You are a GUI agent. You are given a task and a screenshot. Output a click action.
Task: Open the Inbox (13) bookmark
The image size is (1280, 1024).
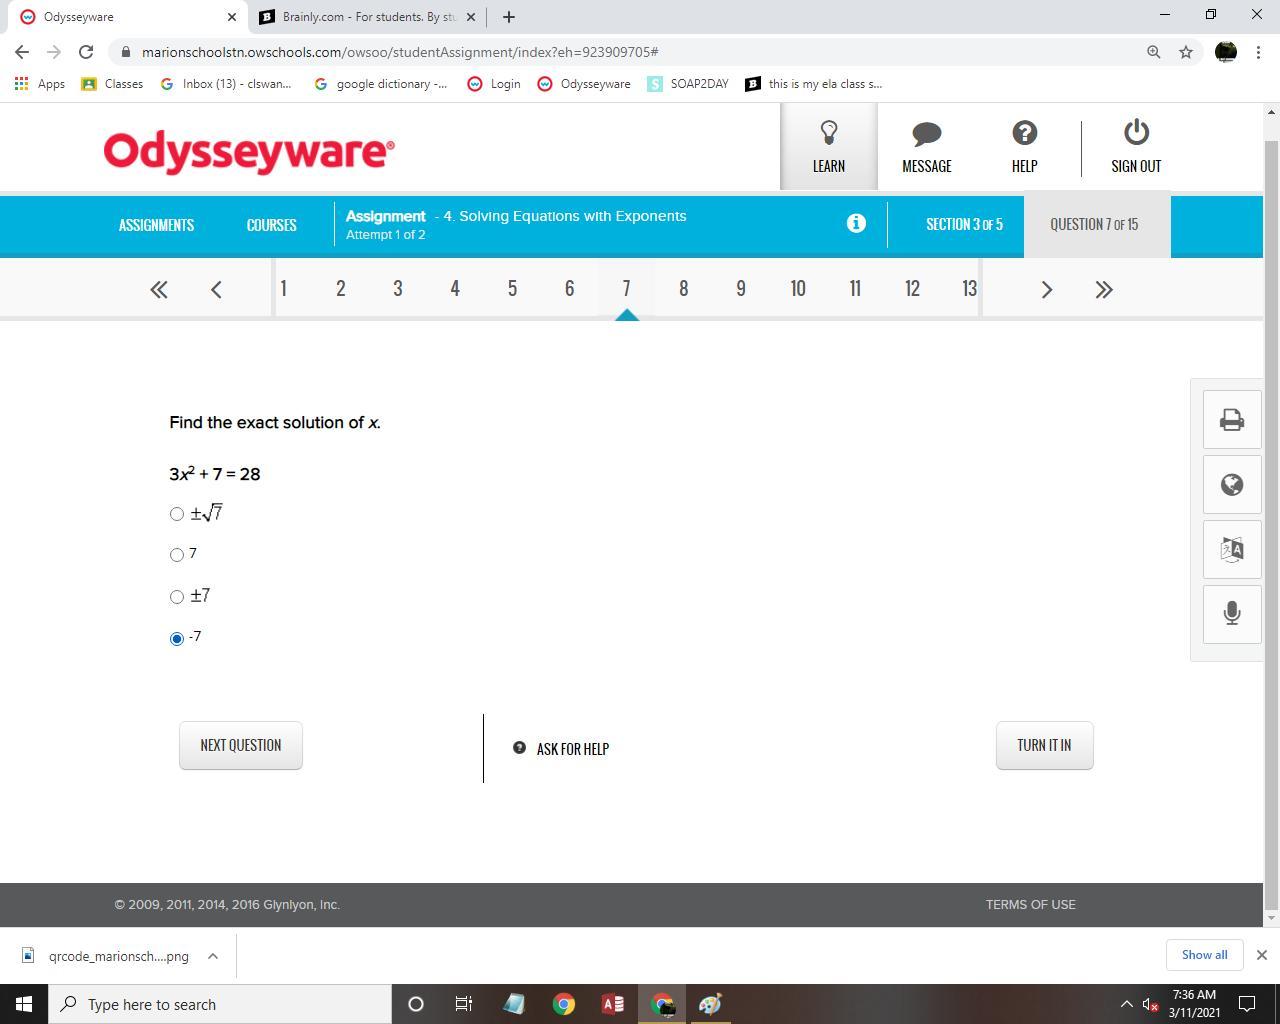point(226,84)
